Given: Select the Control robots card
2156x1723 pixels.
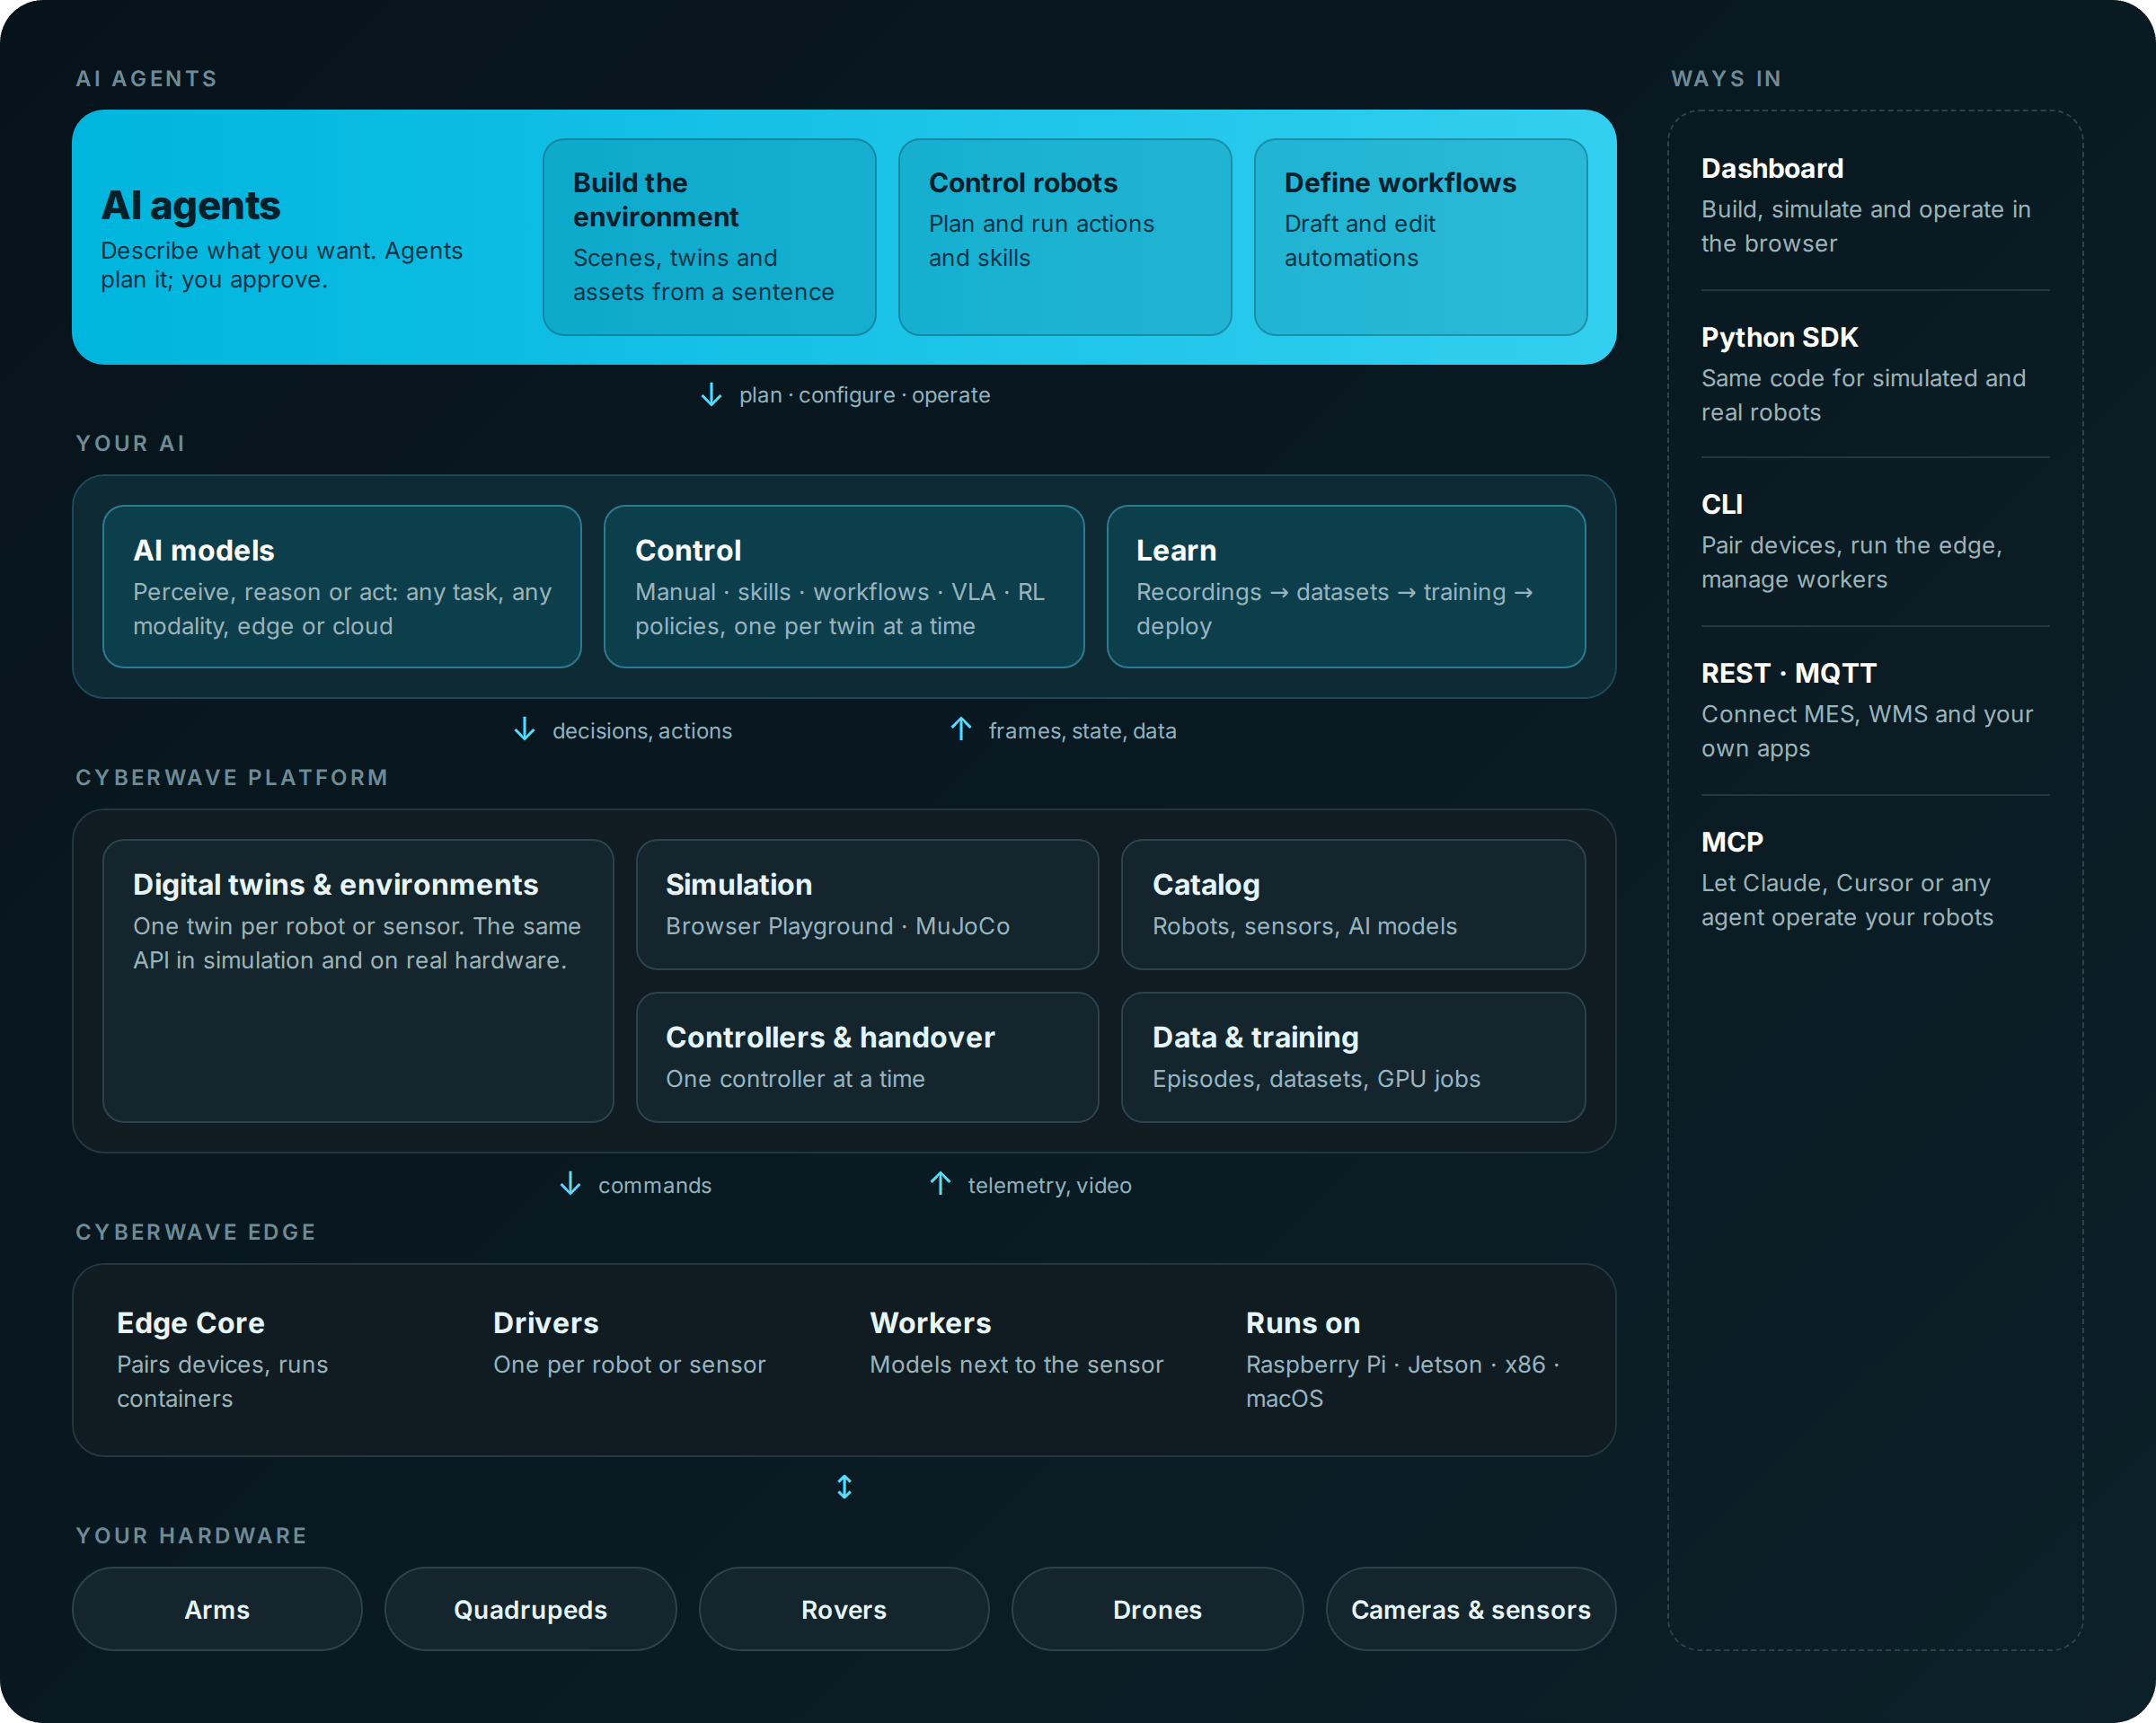Looking at the screenshot, I should (x=1065, y=237).
